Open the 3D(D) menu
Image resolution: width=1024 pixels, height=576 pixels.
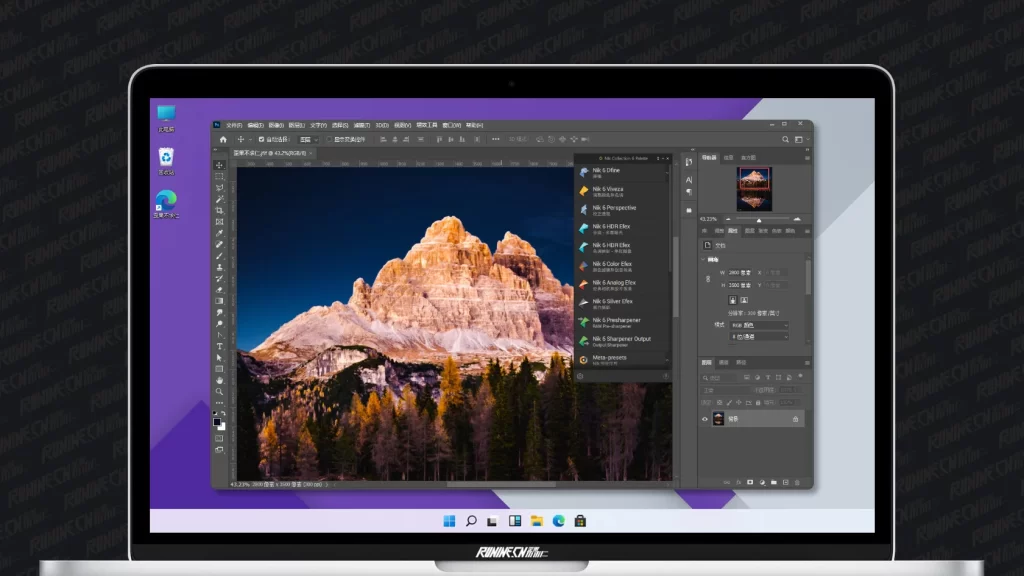point(381,125)
